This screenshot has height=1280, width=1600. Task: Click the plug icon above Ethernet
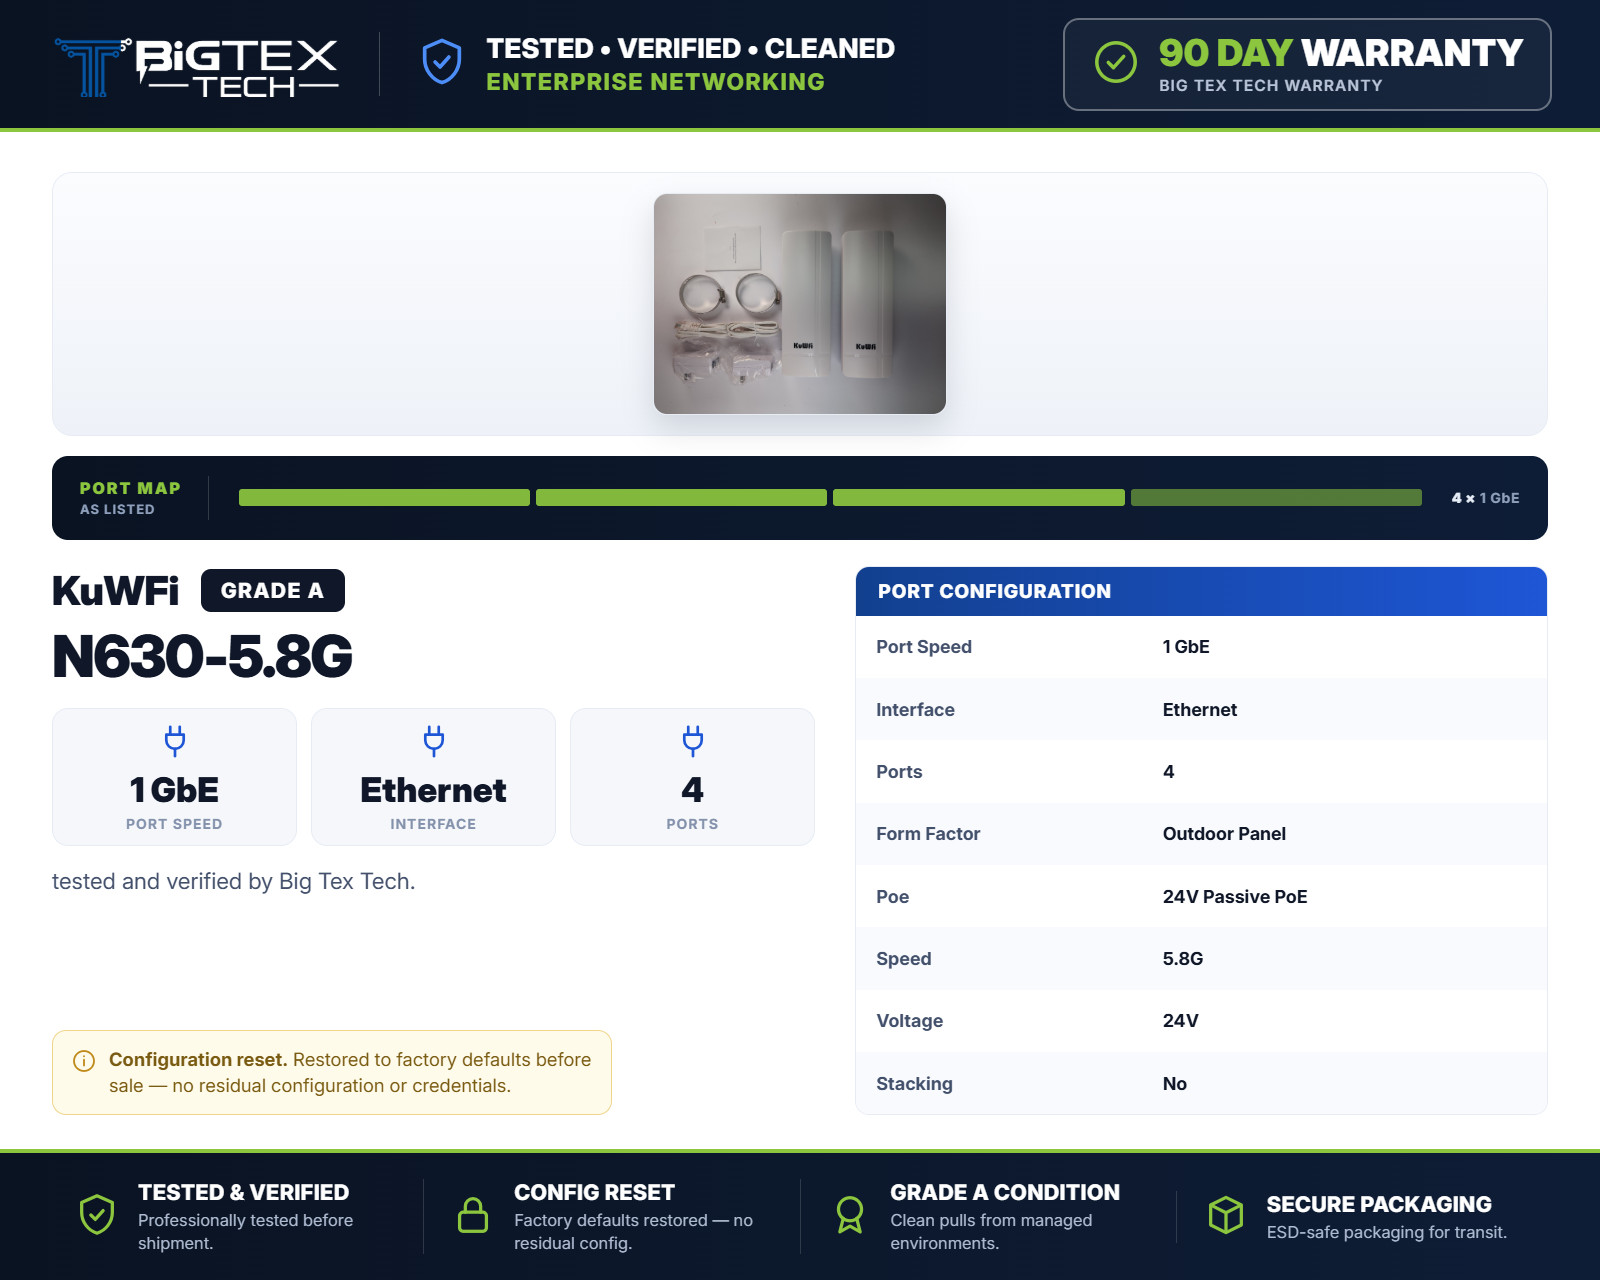tap(434, 740)
